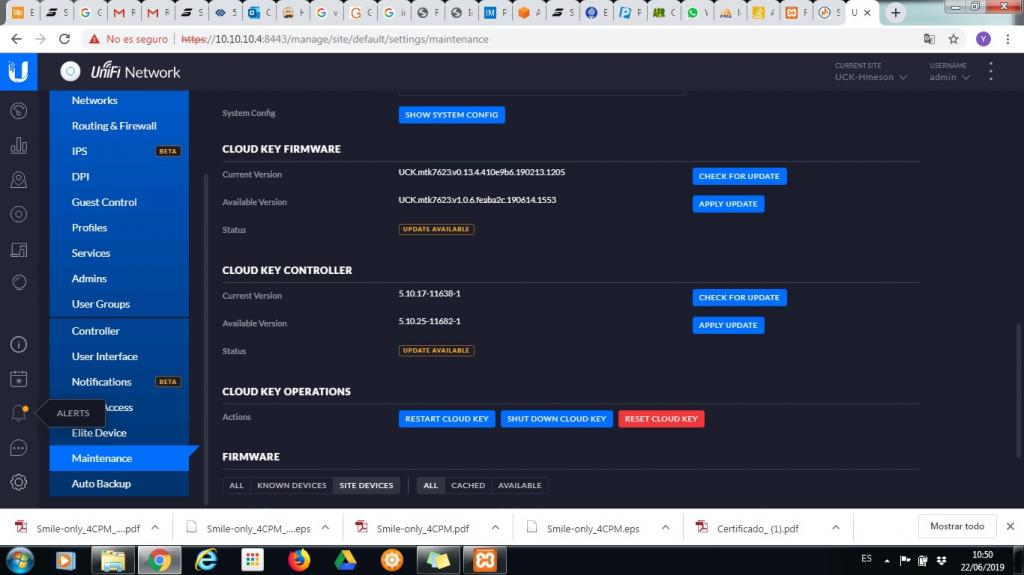Viewport: 1024px width, 575px height.
Task: Open the live chat support icon
Action: pyautogui.click(x=18, y=448)
